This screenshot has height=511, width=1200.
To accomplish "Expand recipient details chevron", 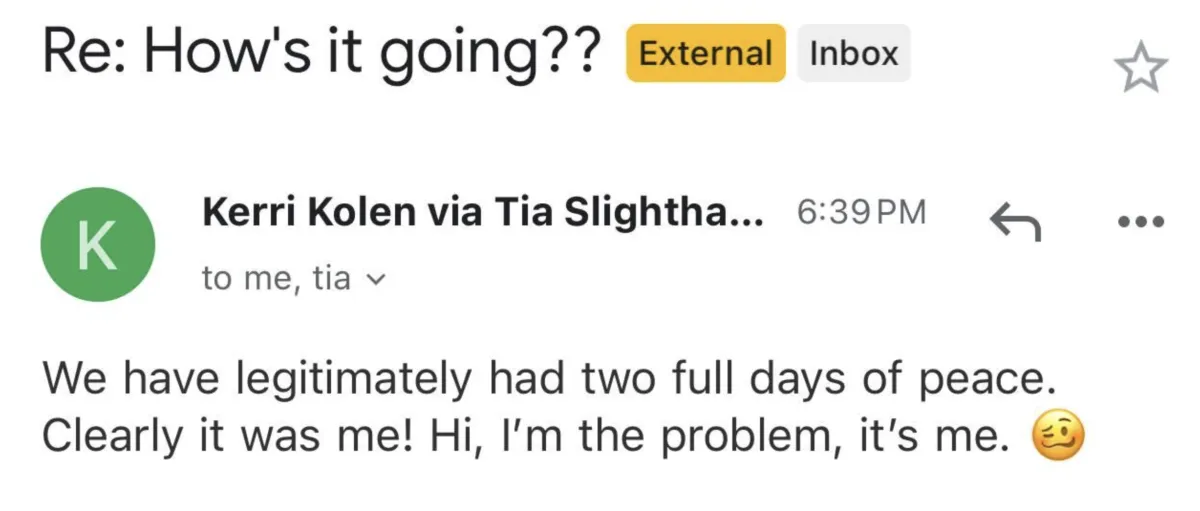I will [376, 279].
